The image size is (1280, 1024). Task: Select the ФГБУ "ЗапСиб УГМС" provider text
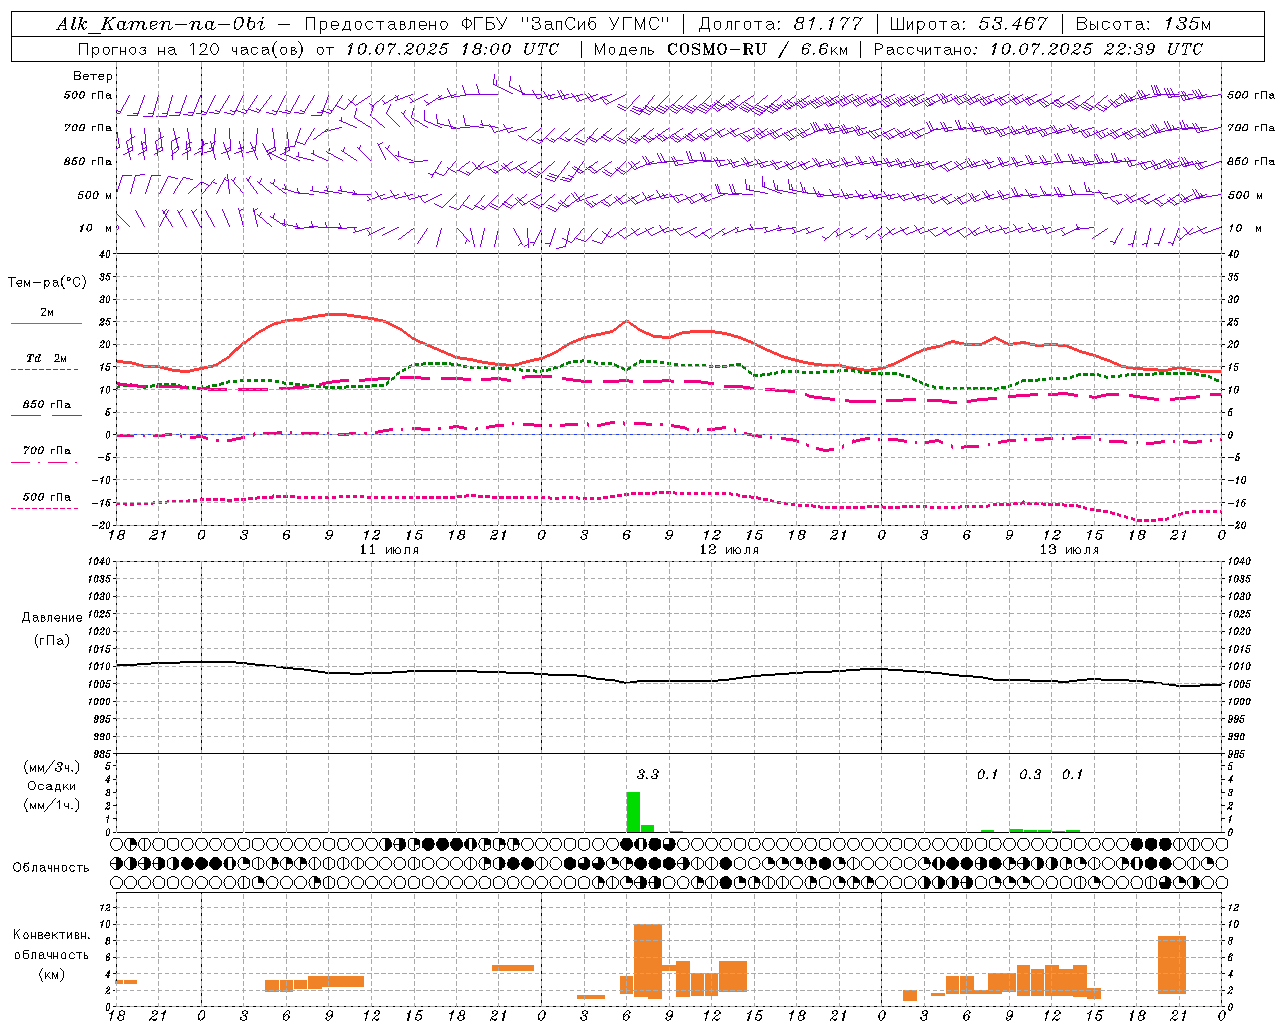pyautogui.click(x=566, y=24)
